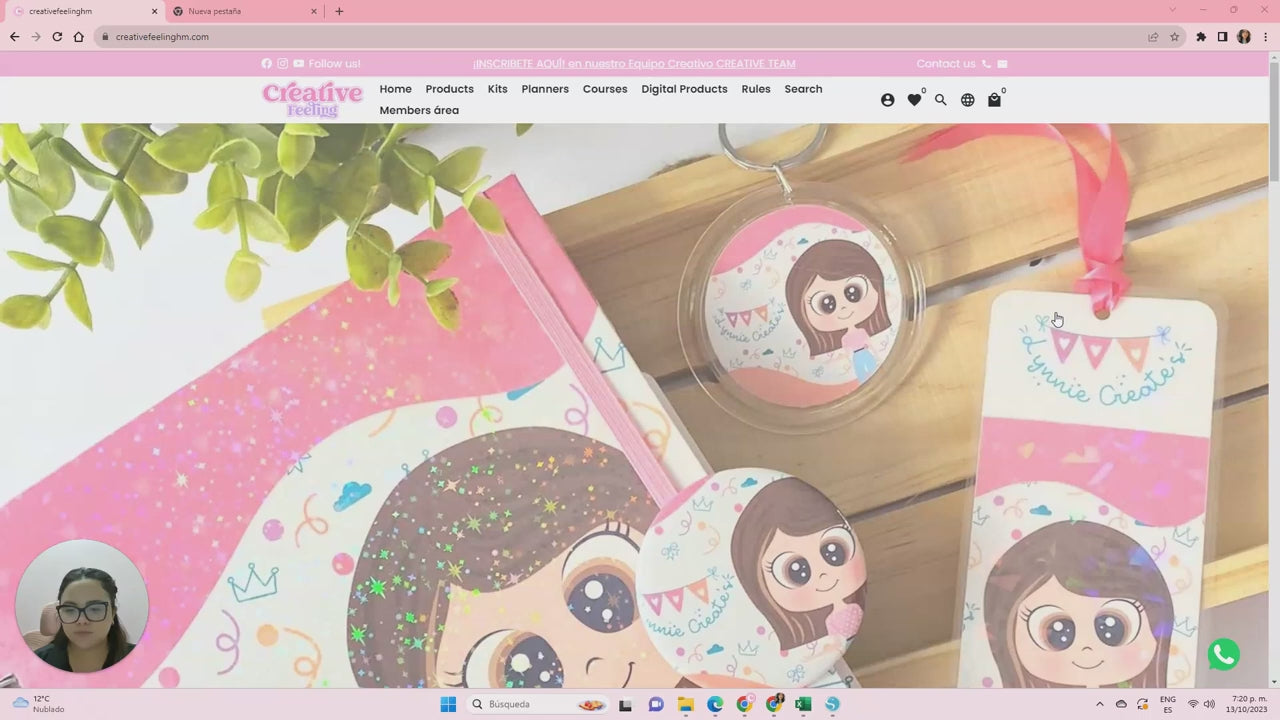Open the Chrome three-dot menu
This screenshot has width=1280, height=720.
tap(1265, 37)
